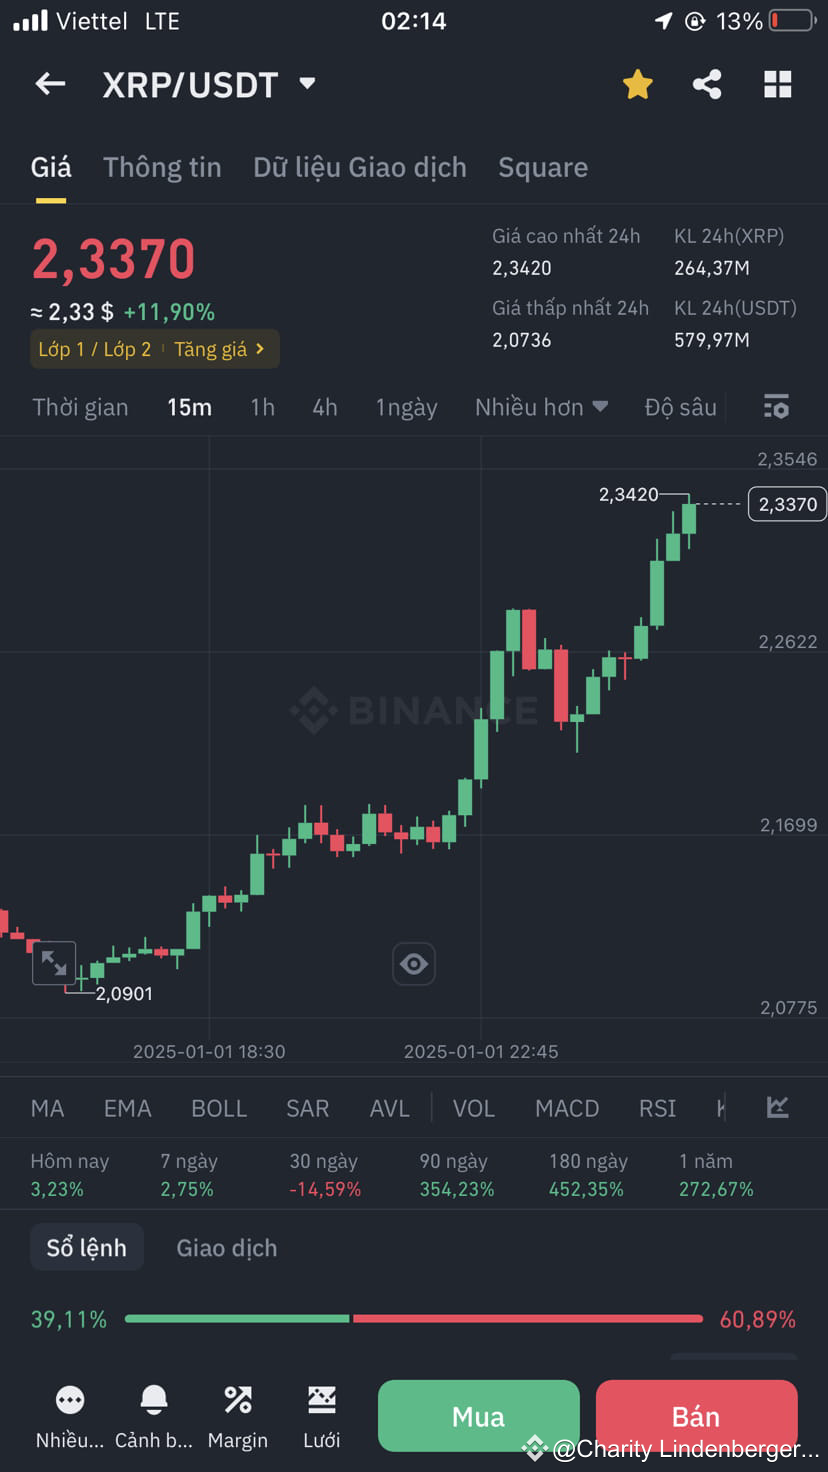This screenshot has width=828, height=1472.
Task: Enable the BOLL indicator
Action: (219, 1108)
